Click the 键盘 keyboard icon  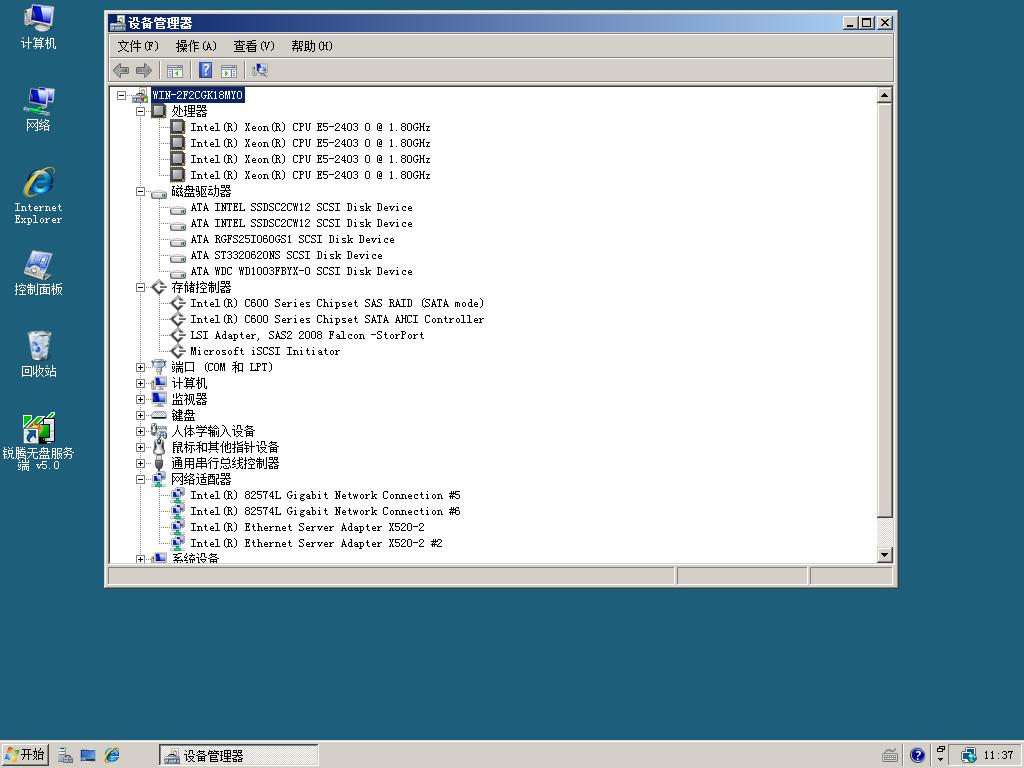159,415
